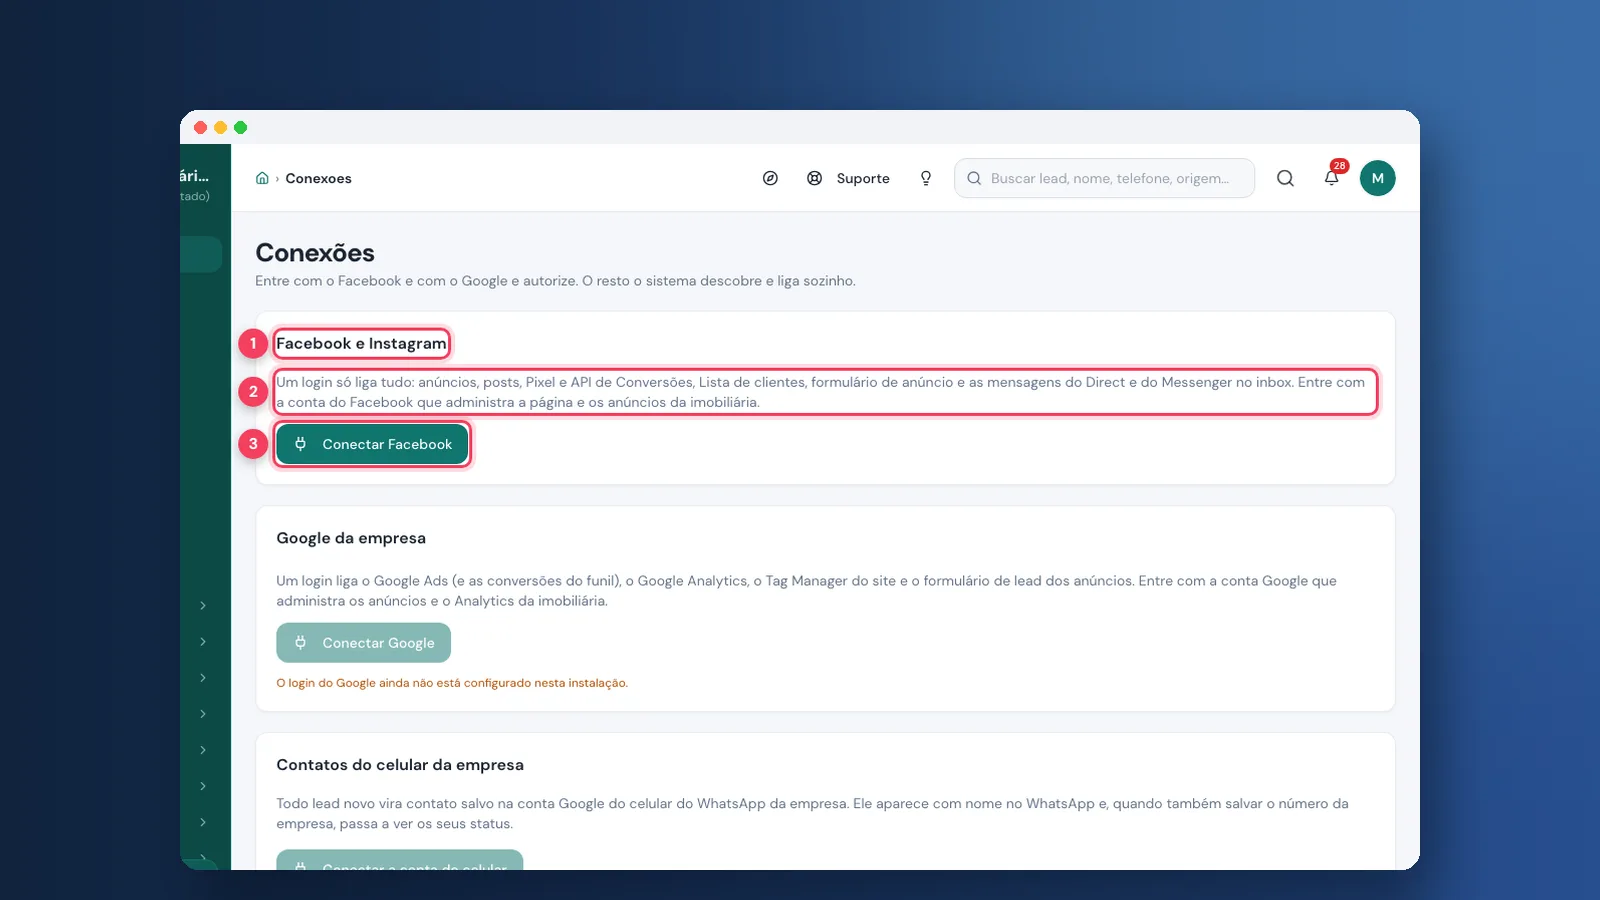The width and height of the screenshot is (1600, 900).
Task: Click the green maximize window button
Action: click(241, 127)
